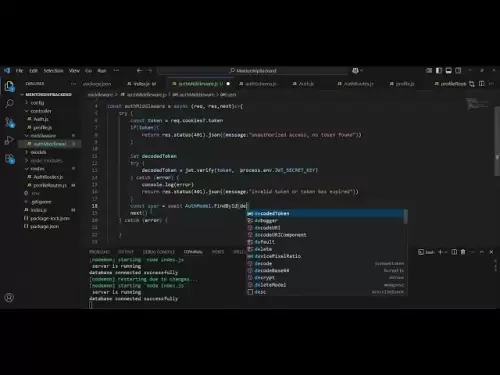Click the open changes icon in editor toolbar
The height and width of the screenshot is (375, 500).
coord(472,84)
